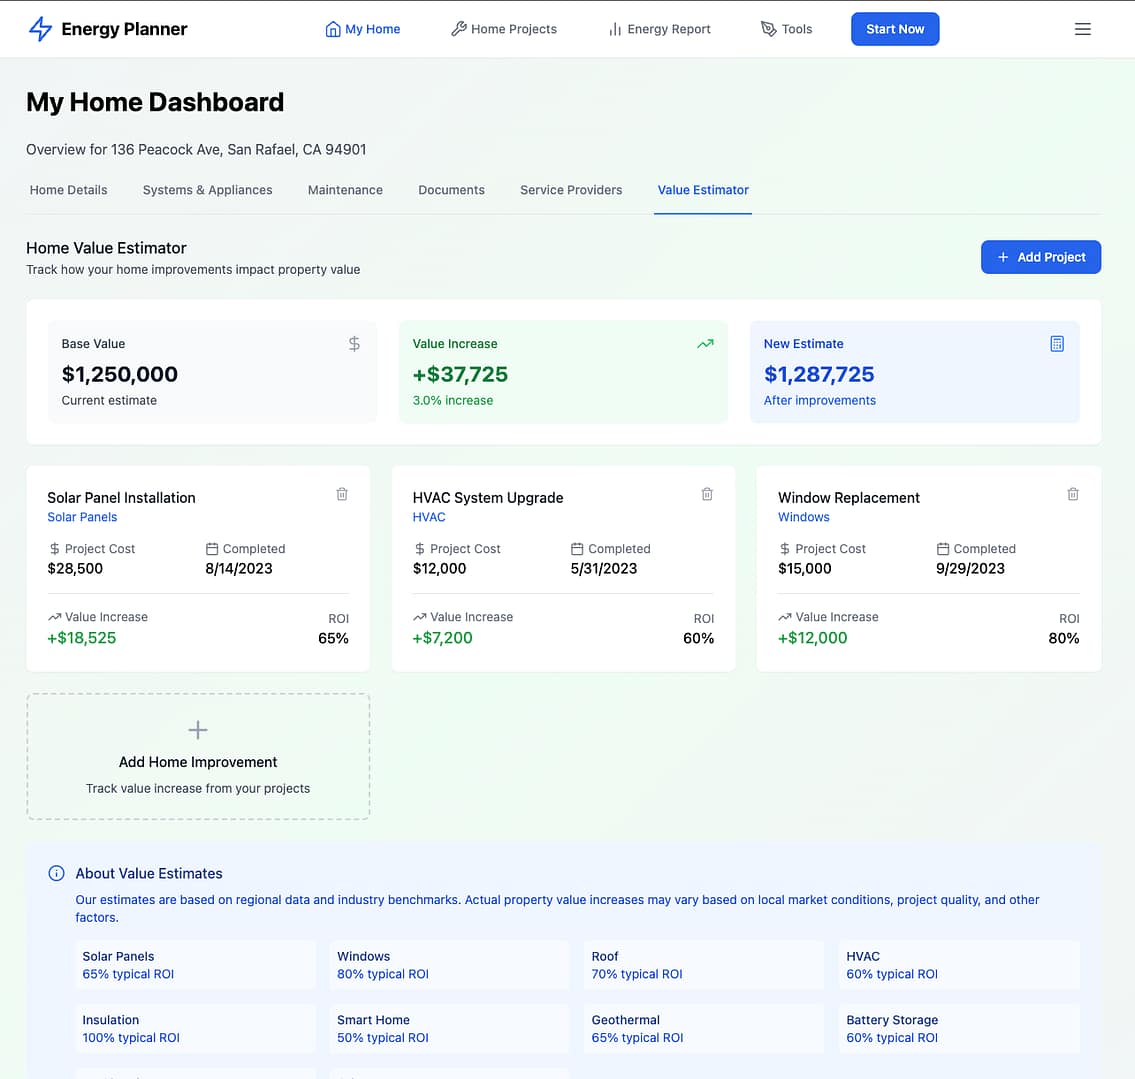Delete the Solar Panel Installation project
The width and height of the screenshot is (1135, 1079).
(x=342, y=494)
